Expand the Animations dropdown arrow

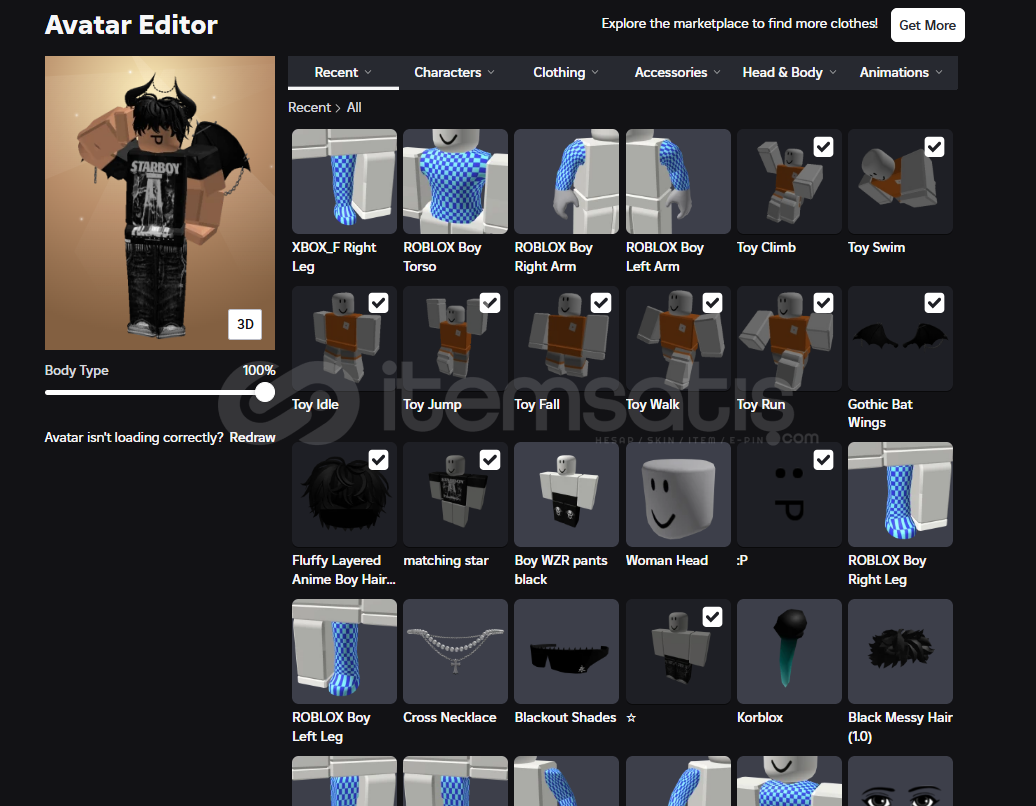pyautogui.click(x=939, y=72)
